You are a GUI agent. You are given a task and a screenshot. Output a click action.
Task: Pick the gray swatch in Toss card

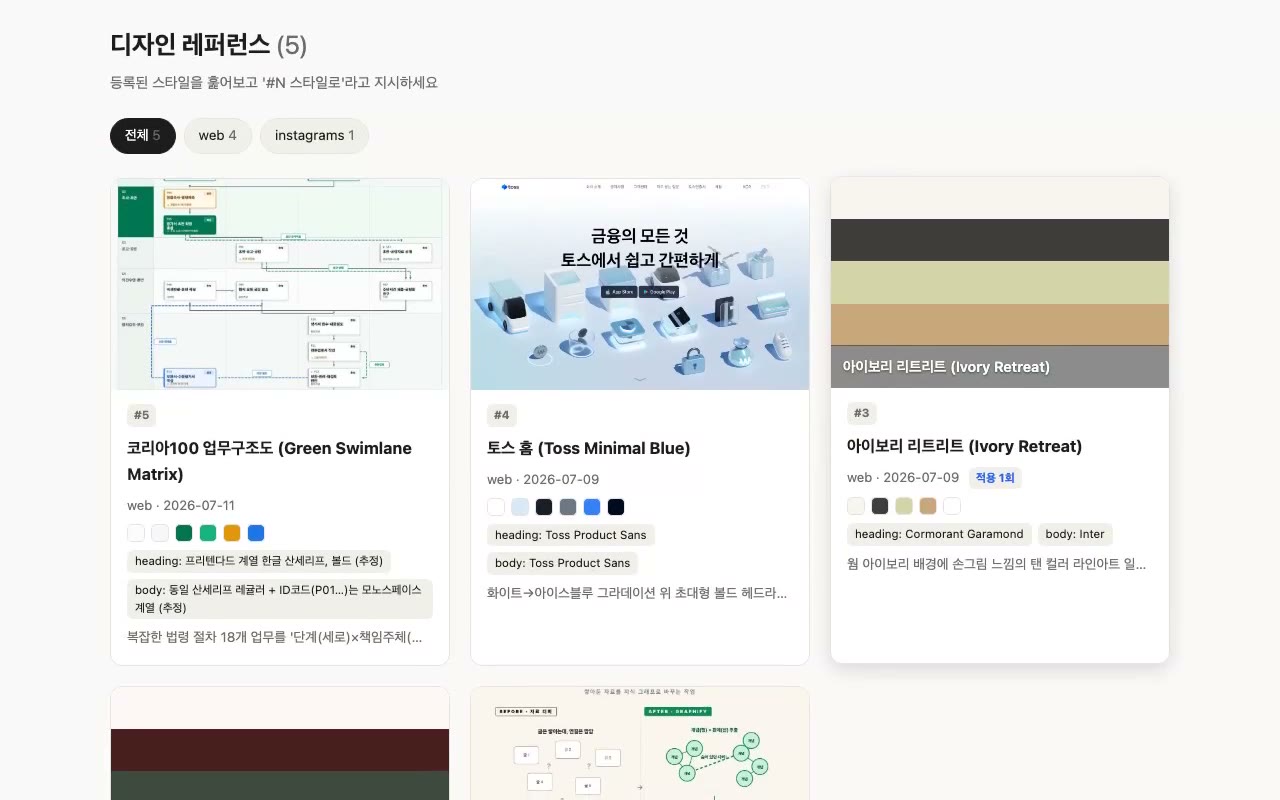[x=568, y=507]
